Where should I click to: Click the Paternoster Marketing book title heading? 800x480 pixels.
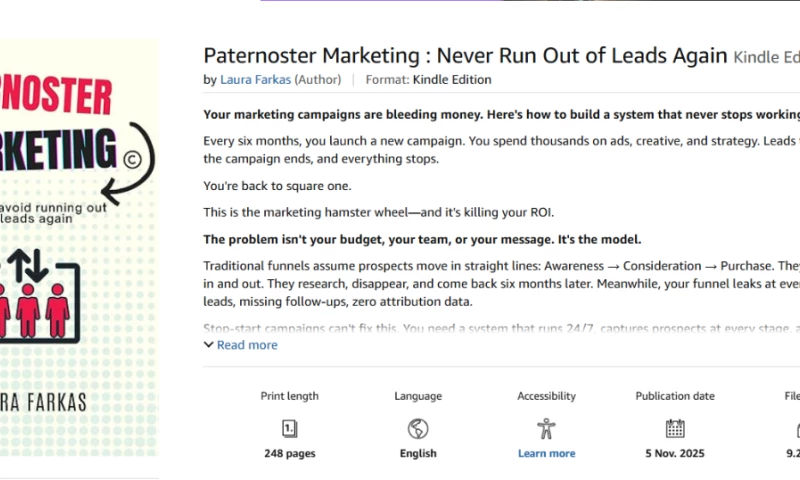465,55
